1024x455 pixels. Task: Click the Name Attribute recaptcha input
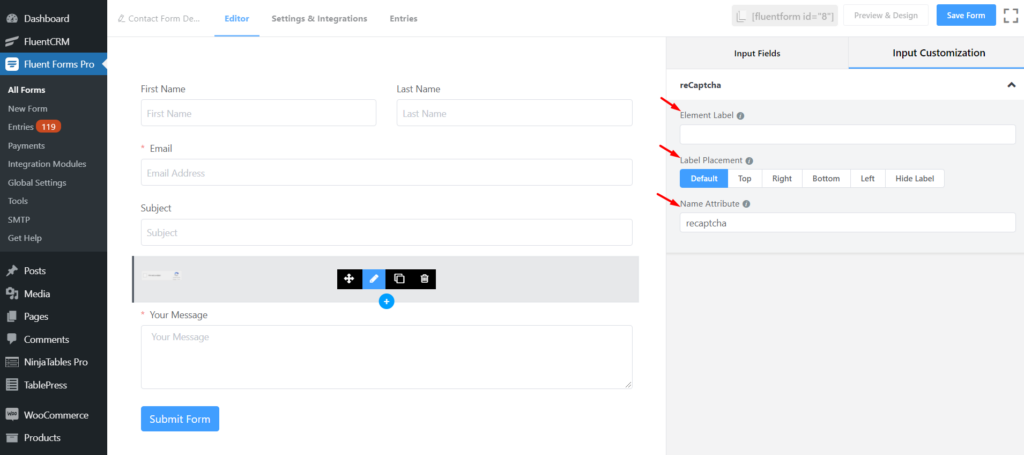tap(848, 223)
